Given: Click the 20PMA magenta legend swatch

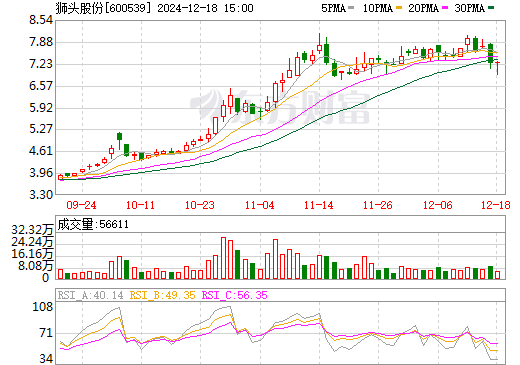Looking at the screenshot, I should 445,8.
